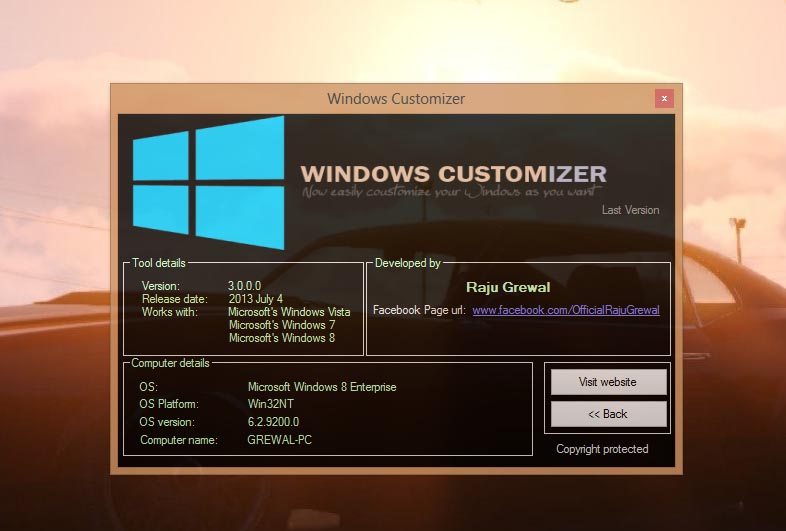Click the release date '2013 July 4'
This screenshot has width=786, height=531.
pos(256,299)
